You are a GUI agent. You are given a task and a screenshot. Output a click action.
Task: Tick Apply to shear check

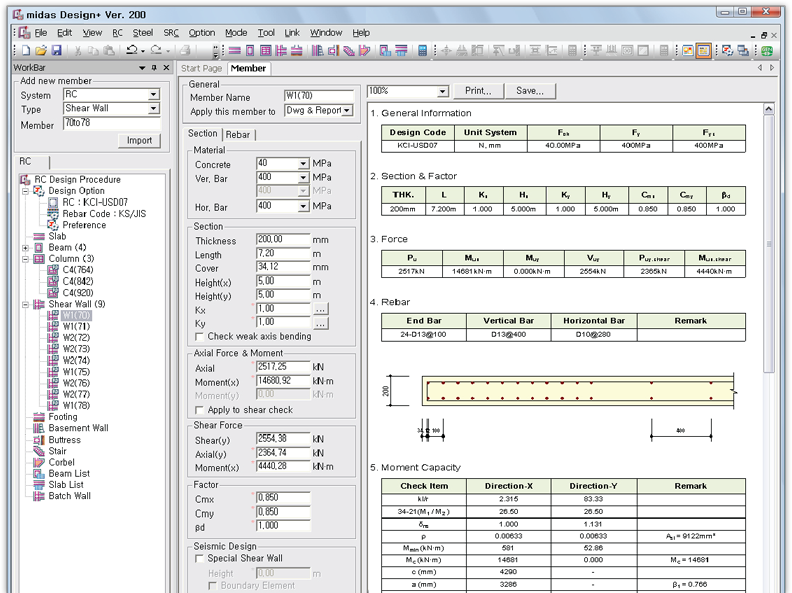click(x=200, y=410)
